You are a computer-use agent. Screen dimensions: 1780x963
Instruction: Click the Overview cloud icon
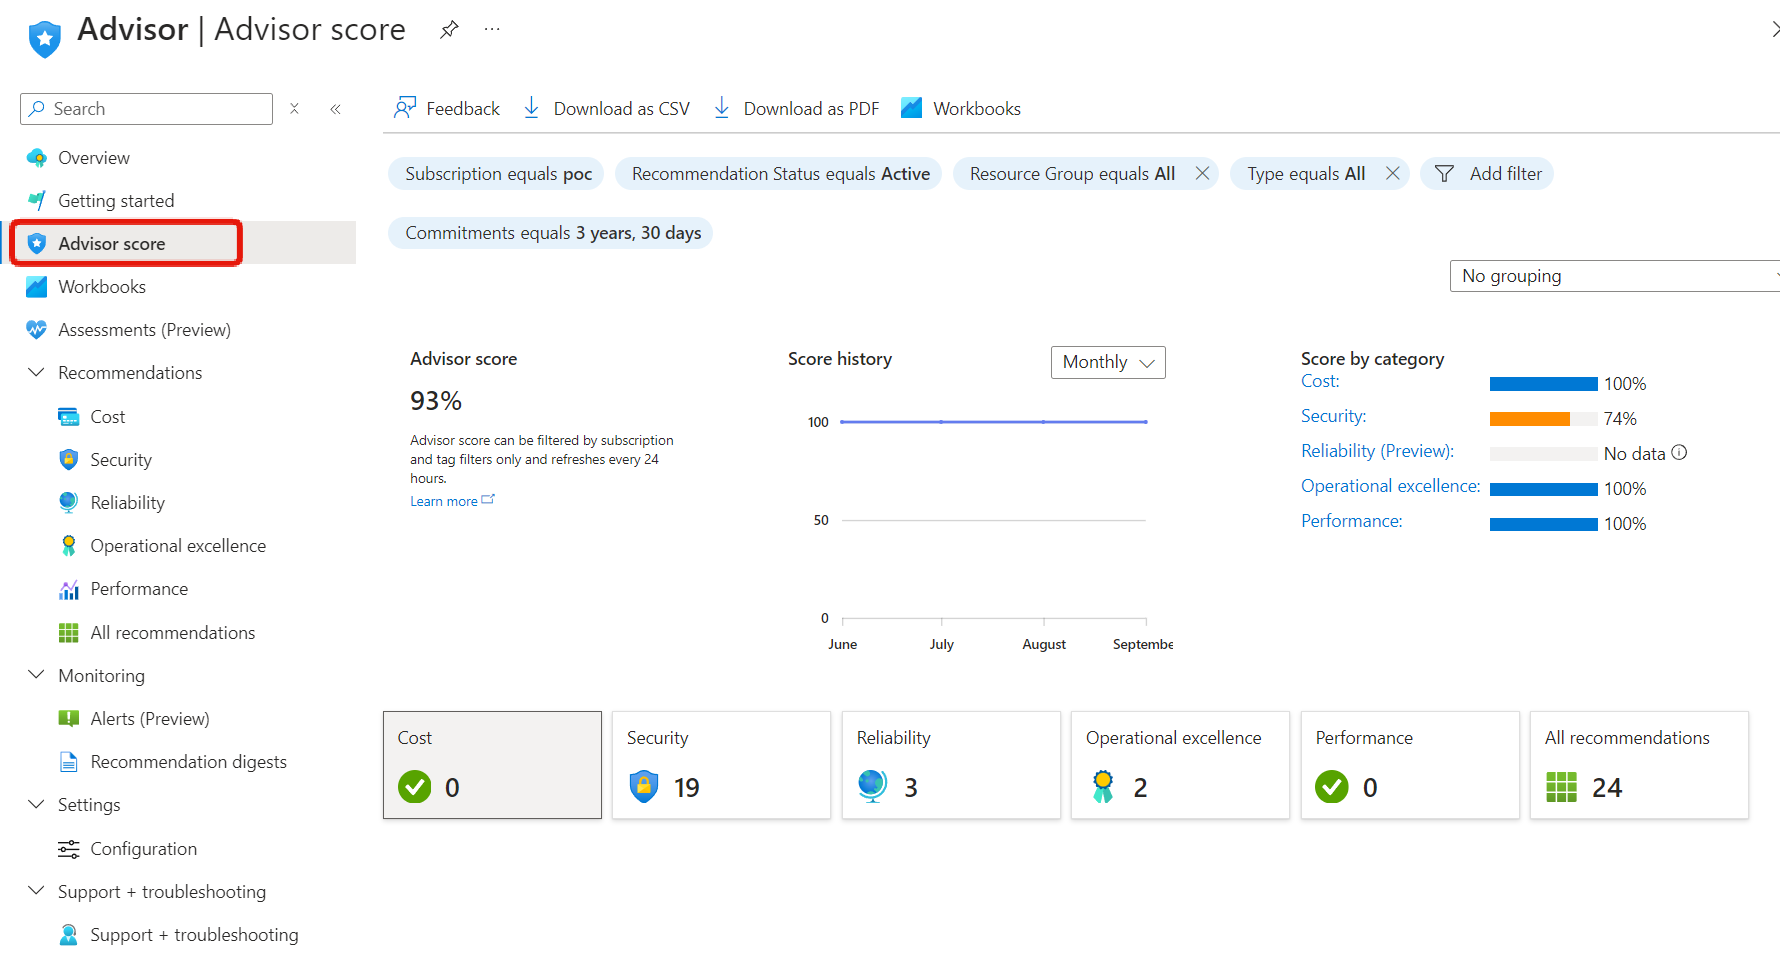[x=37, y=158]
